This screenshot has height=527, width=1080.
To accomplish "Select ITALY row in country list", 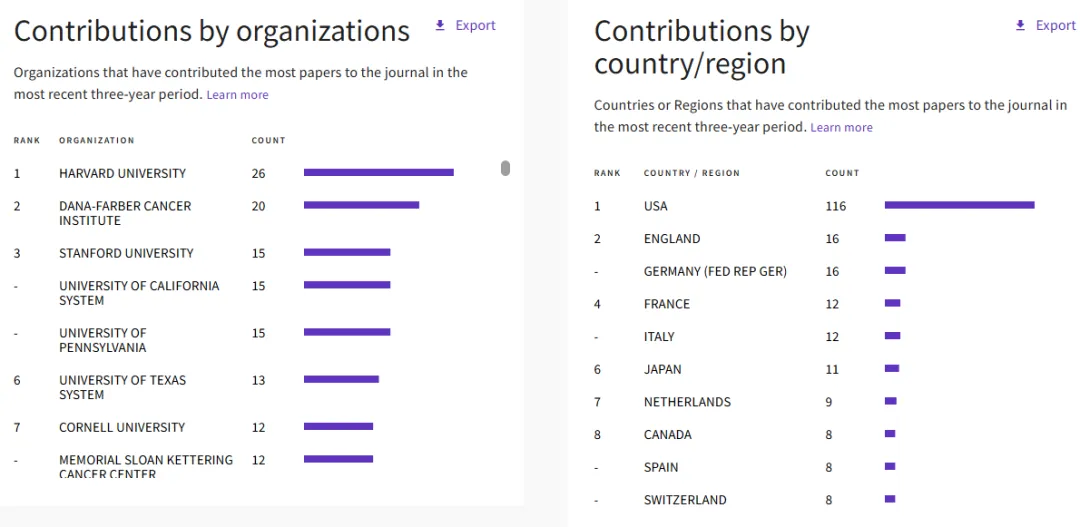I will tap(659, 337).
